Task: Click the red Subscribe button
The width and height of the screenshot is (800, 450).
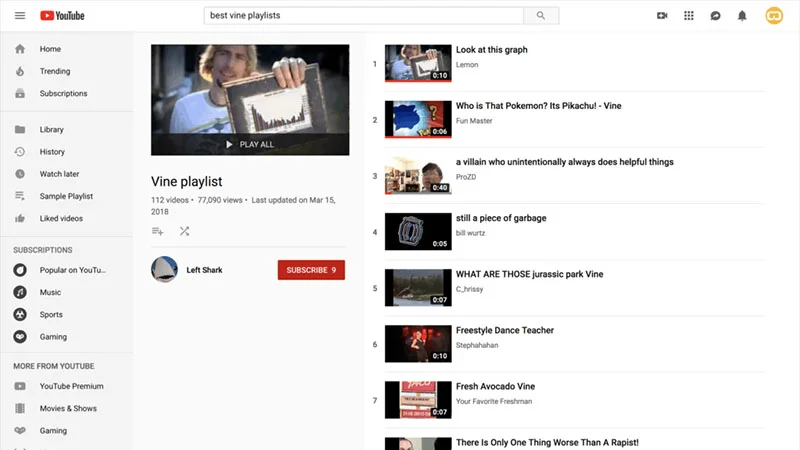Action: (x=311, y=270)
